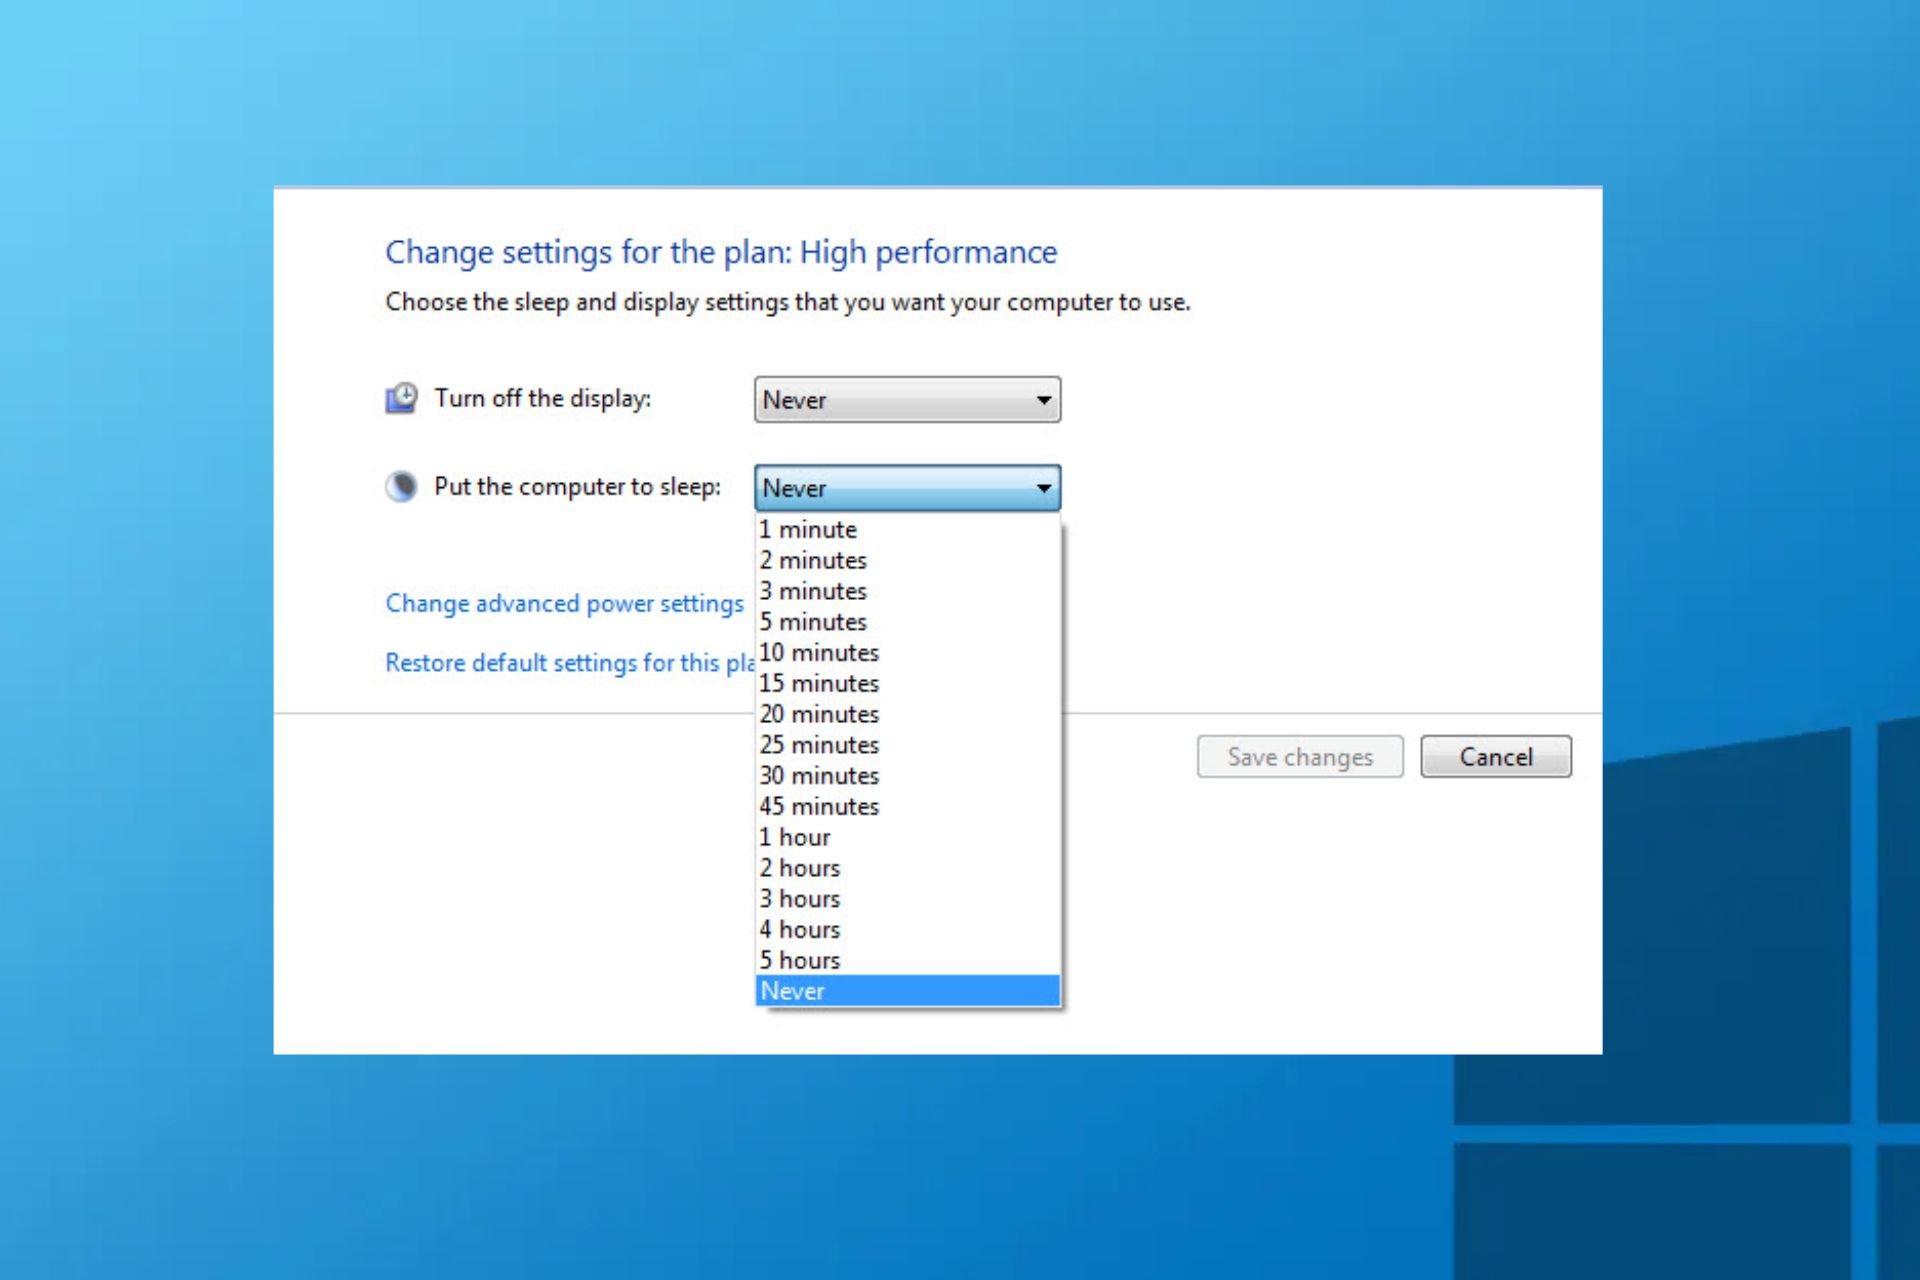Viewport: 1920px width, 1280px height.
Task: Click the Save changes button
Action: click(1300, 757)
